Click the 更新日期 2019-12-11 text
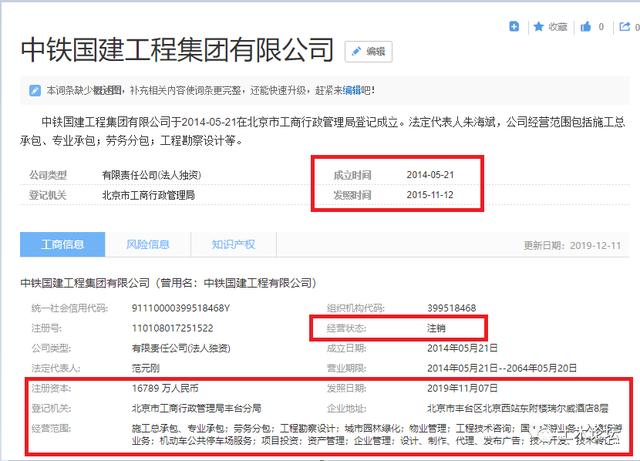Viewport: 640px width, 461px height. (572, 245)
